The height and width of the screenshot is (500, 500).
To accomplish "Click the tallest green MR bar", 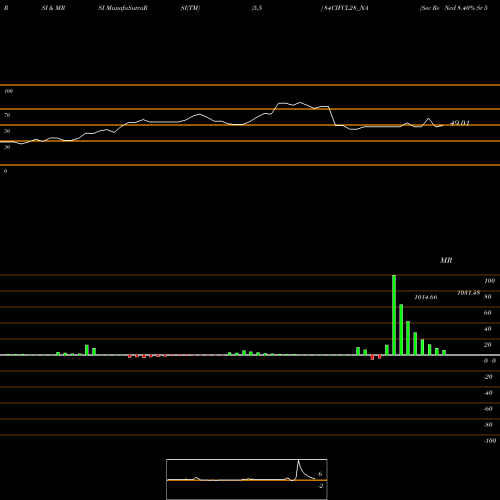I will 394,315.
